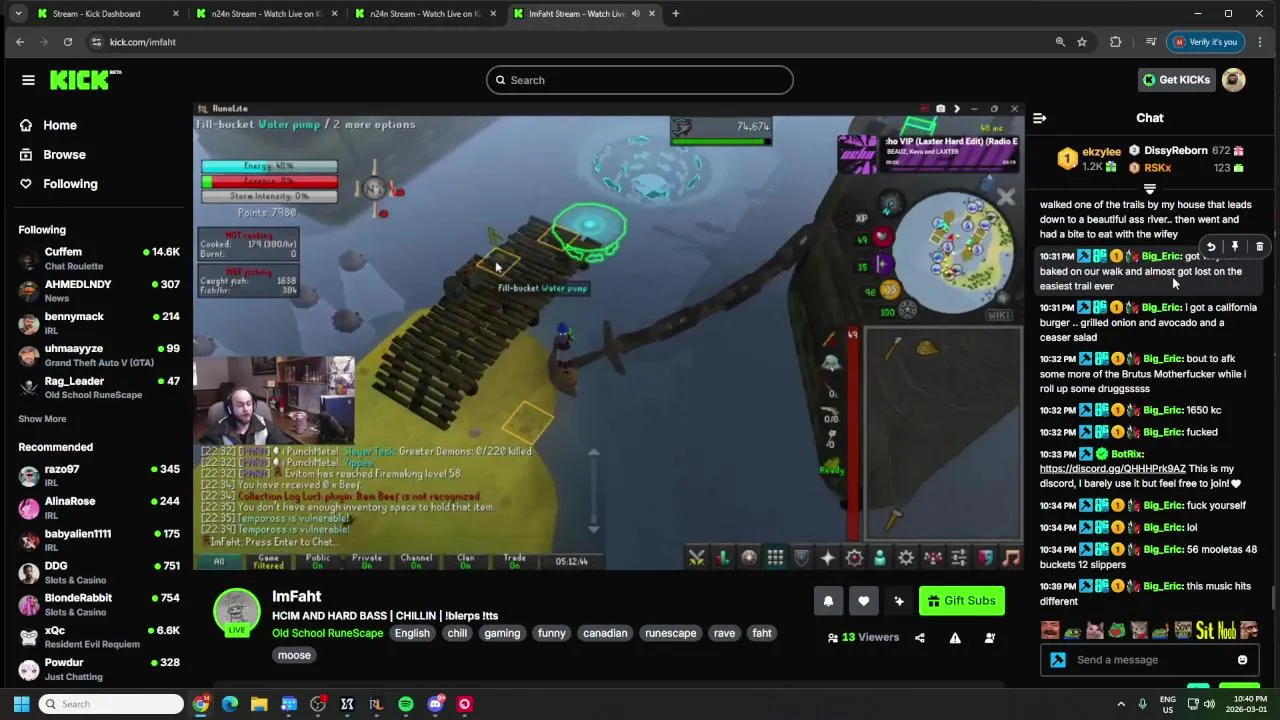Delete the hovered Big_Eric chat message
The height and width of the screenshot is (720, 1280).
coord(1259,247)
